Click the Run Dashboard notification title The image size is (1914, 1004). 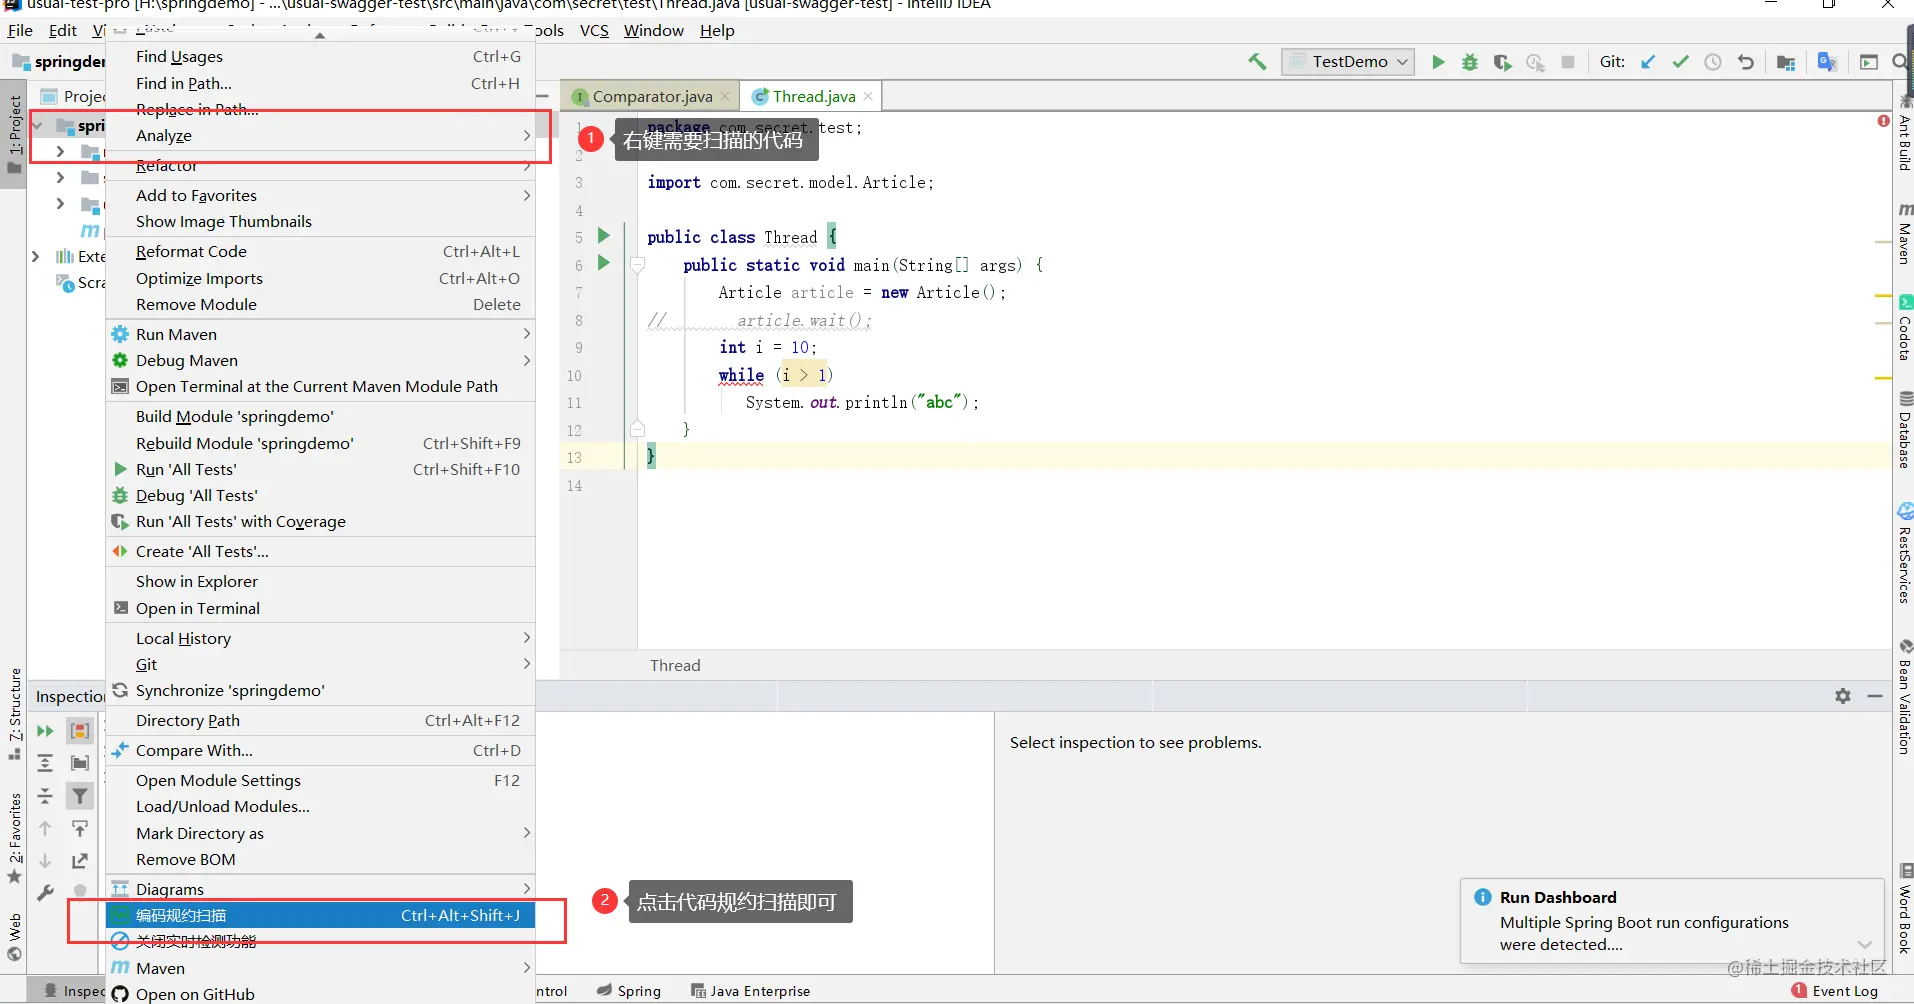coord(1558,897)
